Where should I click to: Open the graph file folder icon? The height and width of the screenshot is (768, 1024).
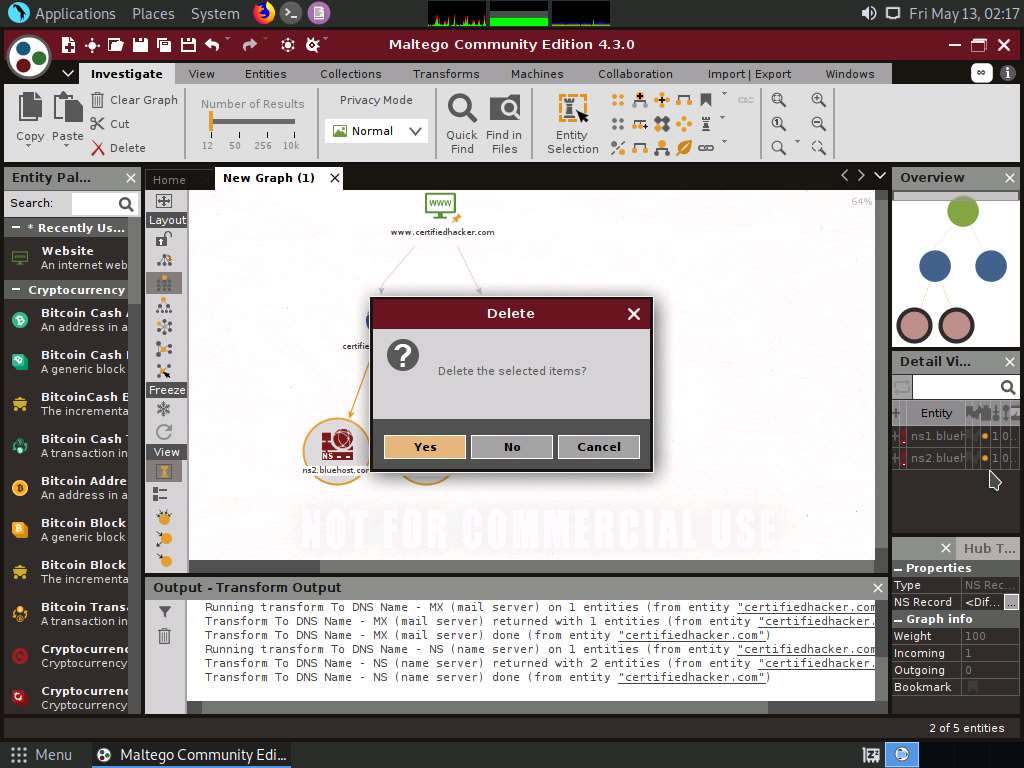point(116,44)
